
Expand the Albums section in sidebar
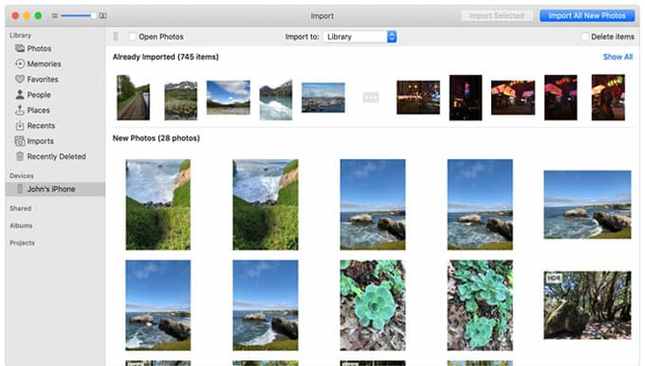(21, 226)
